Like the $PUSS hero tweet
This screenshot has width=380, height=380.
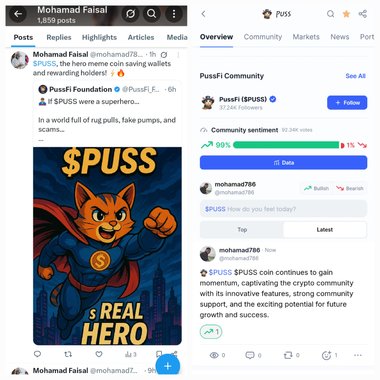pos(99,354)
